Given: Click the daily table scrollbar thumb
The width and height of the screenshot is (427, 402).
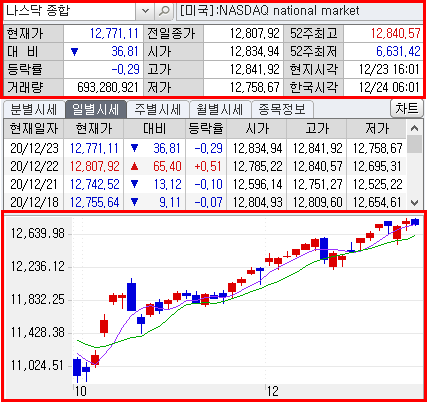Looking at the screenshot, I should point(414,144).
